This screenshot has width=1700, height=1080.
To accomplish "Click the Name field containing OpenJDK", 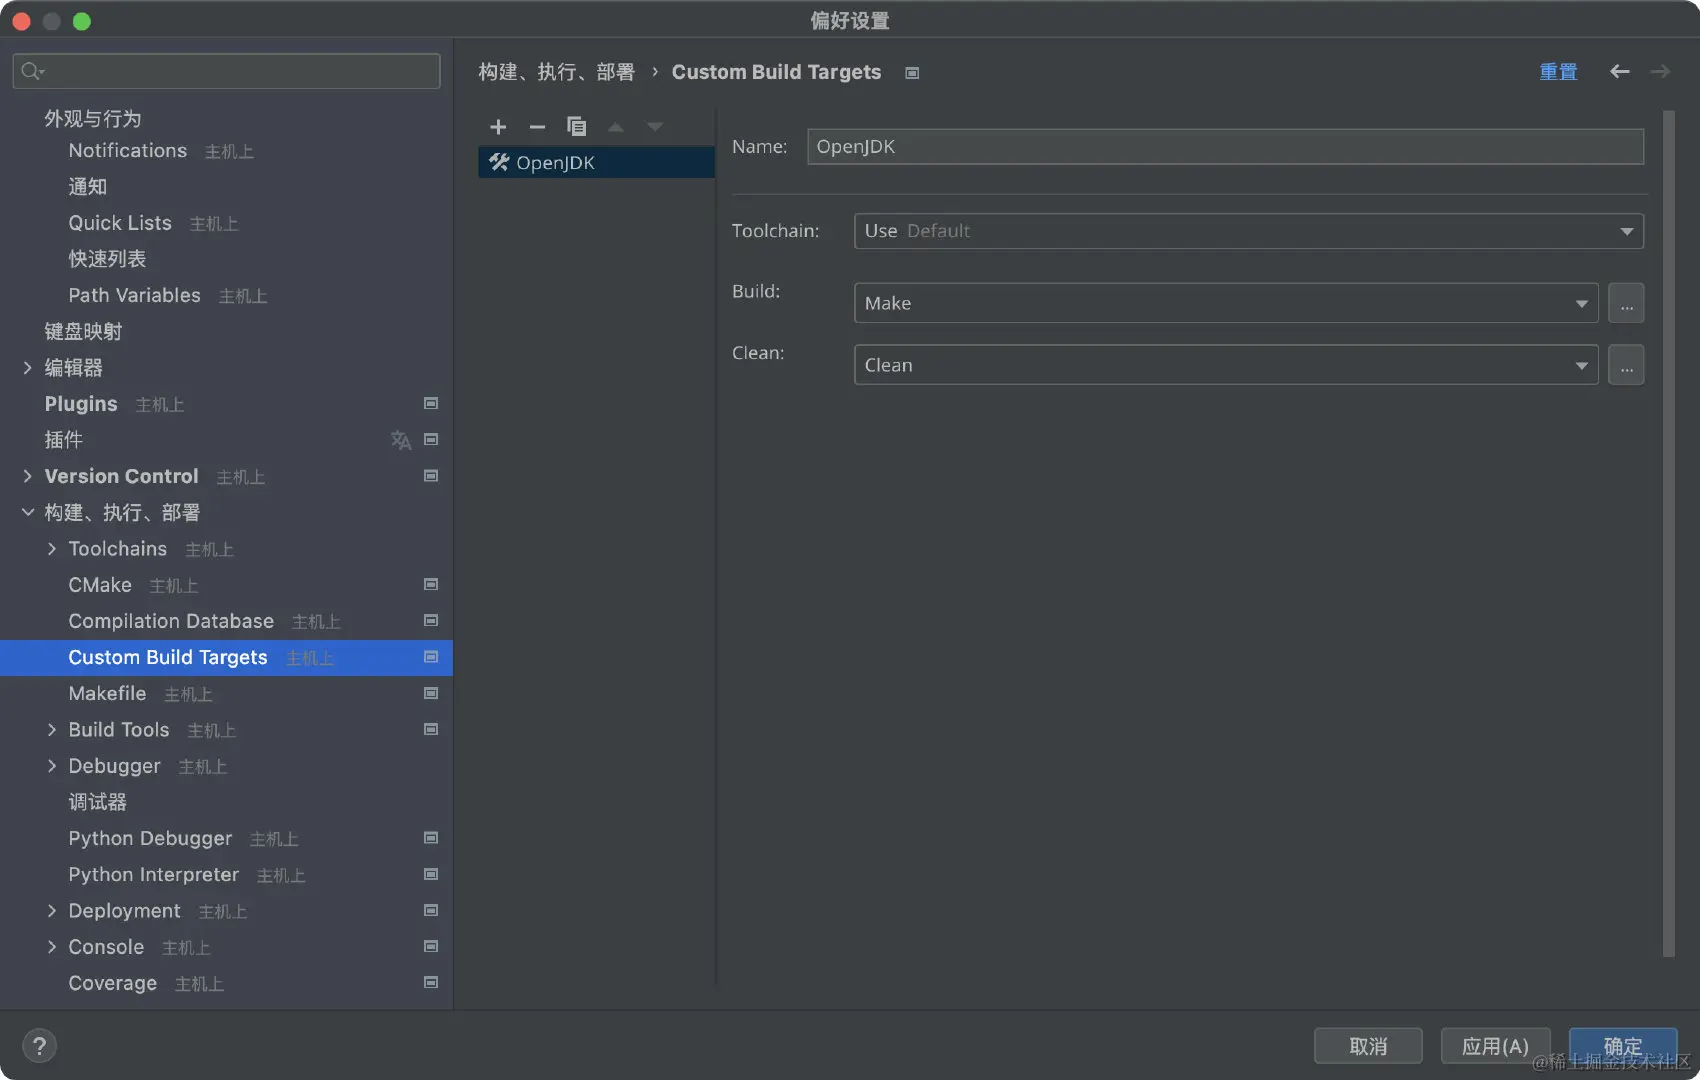I will (1225, 146).
